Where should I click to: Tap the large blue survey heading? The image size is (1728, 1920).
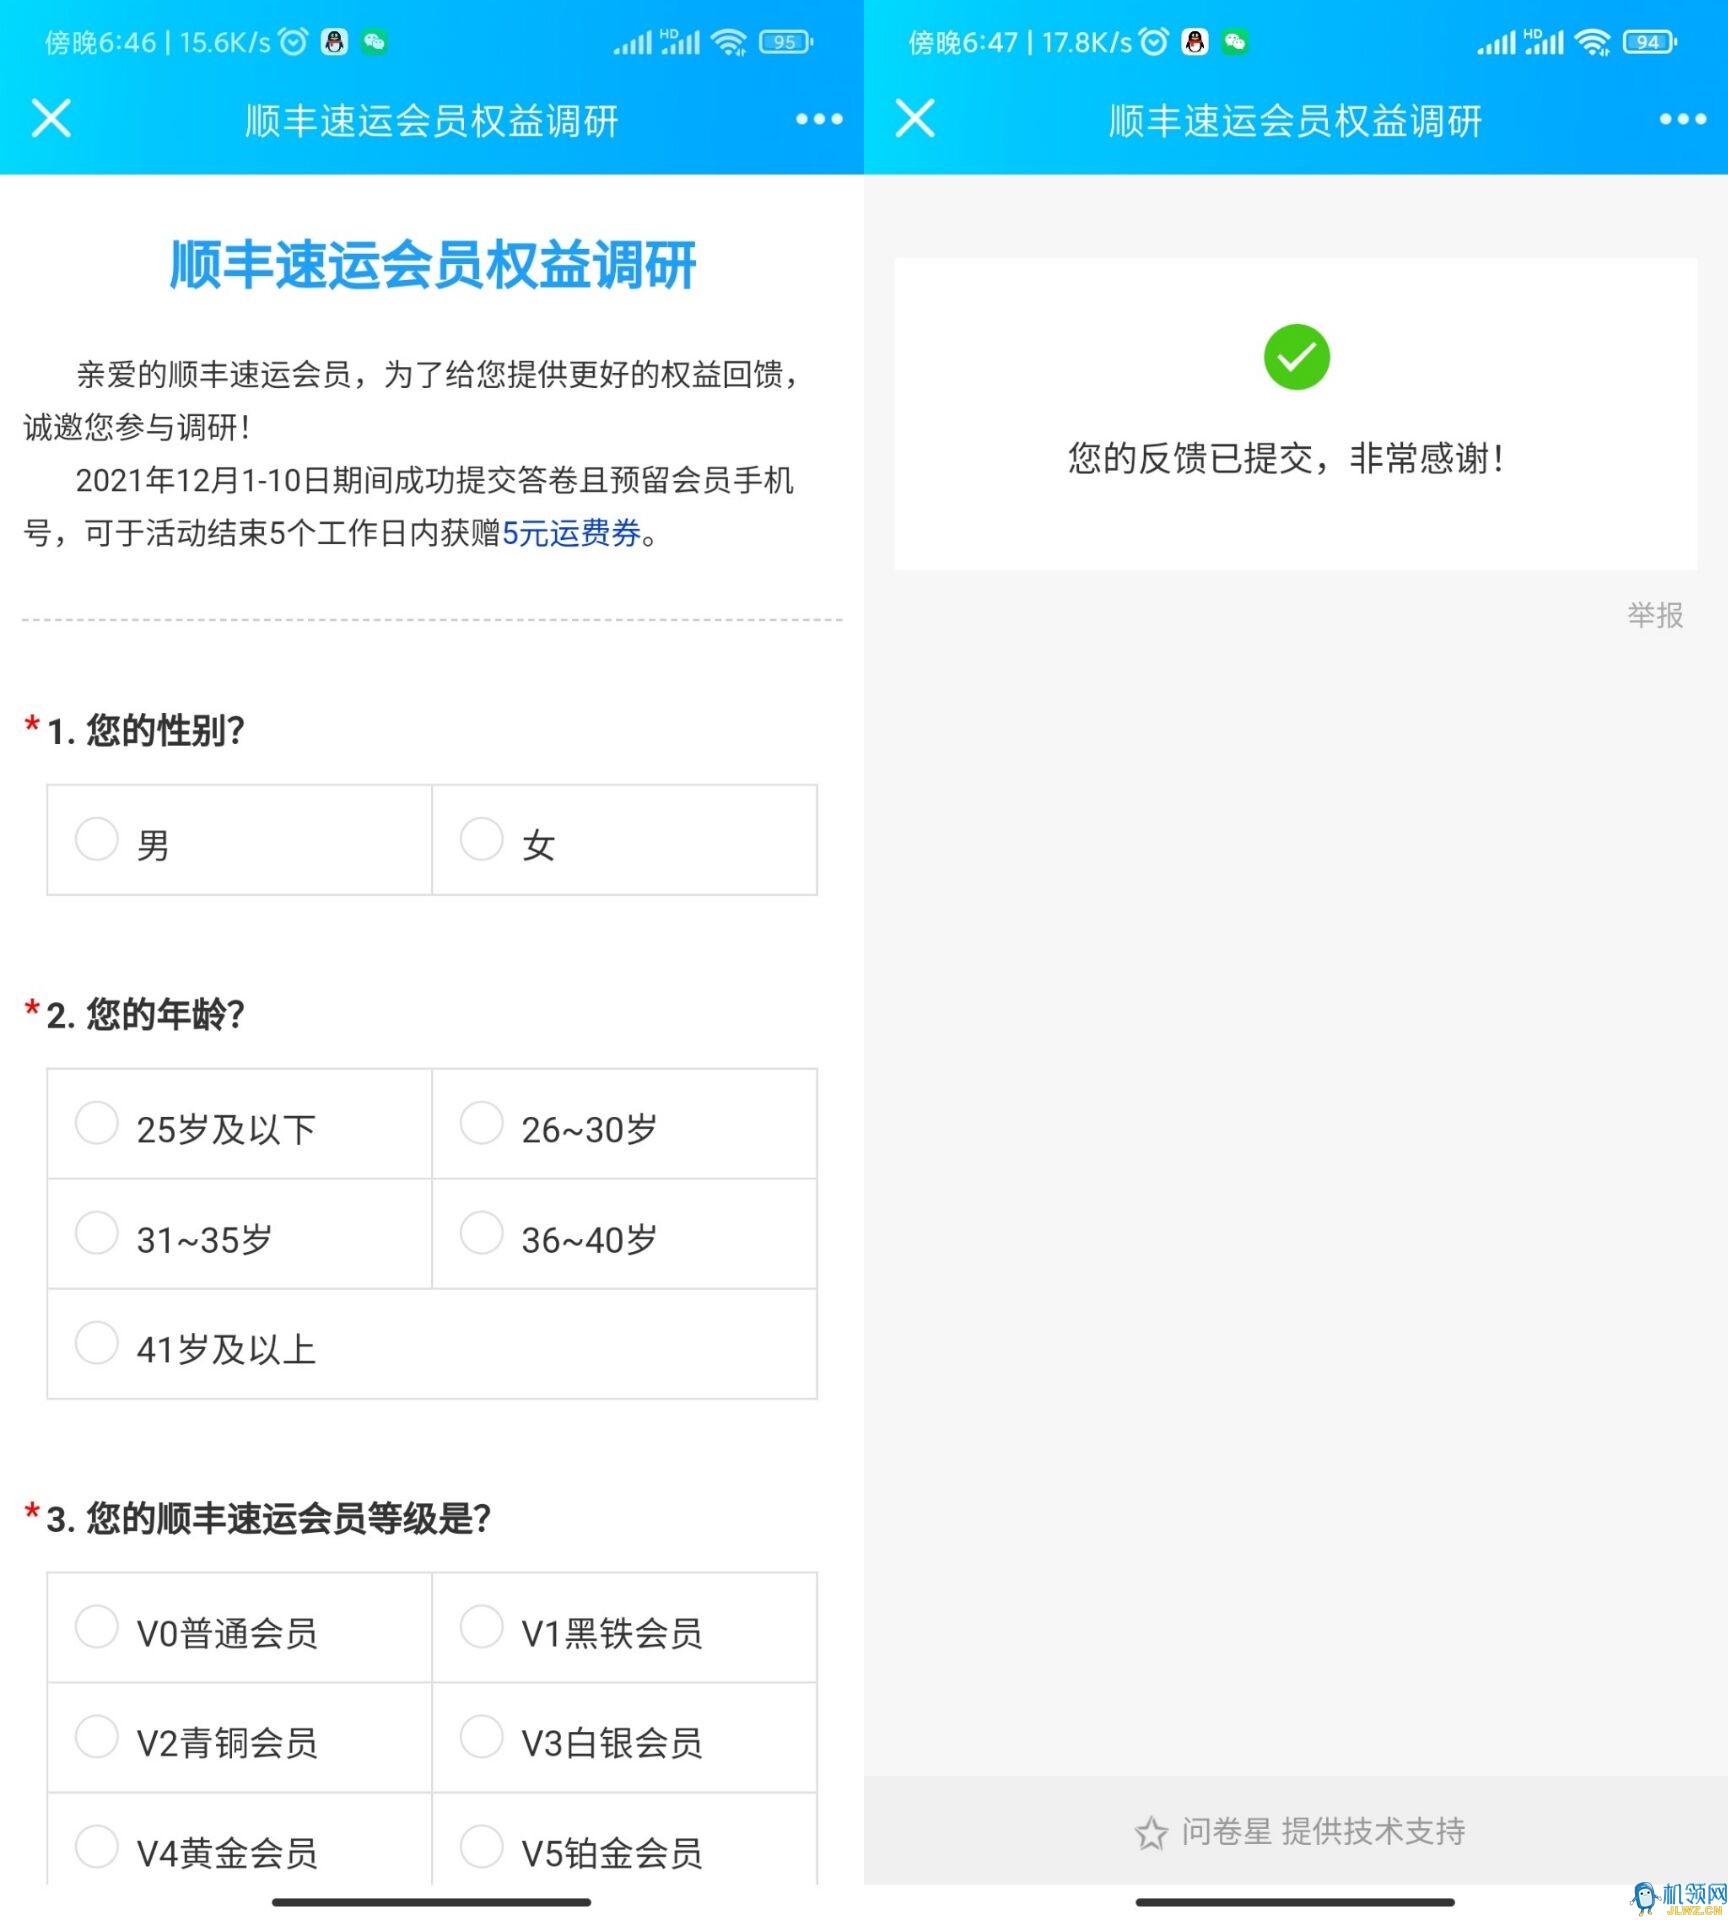coord(432,265)
